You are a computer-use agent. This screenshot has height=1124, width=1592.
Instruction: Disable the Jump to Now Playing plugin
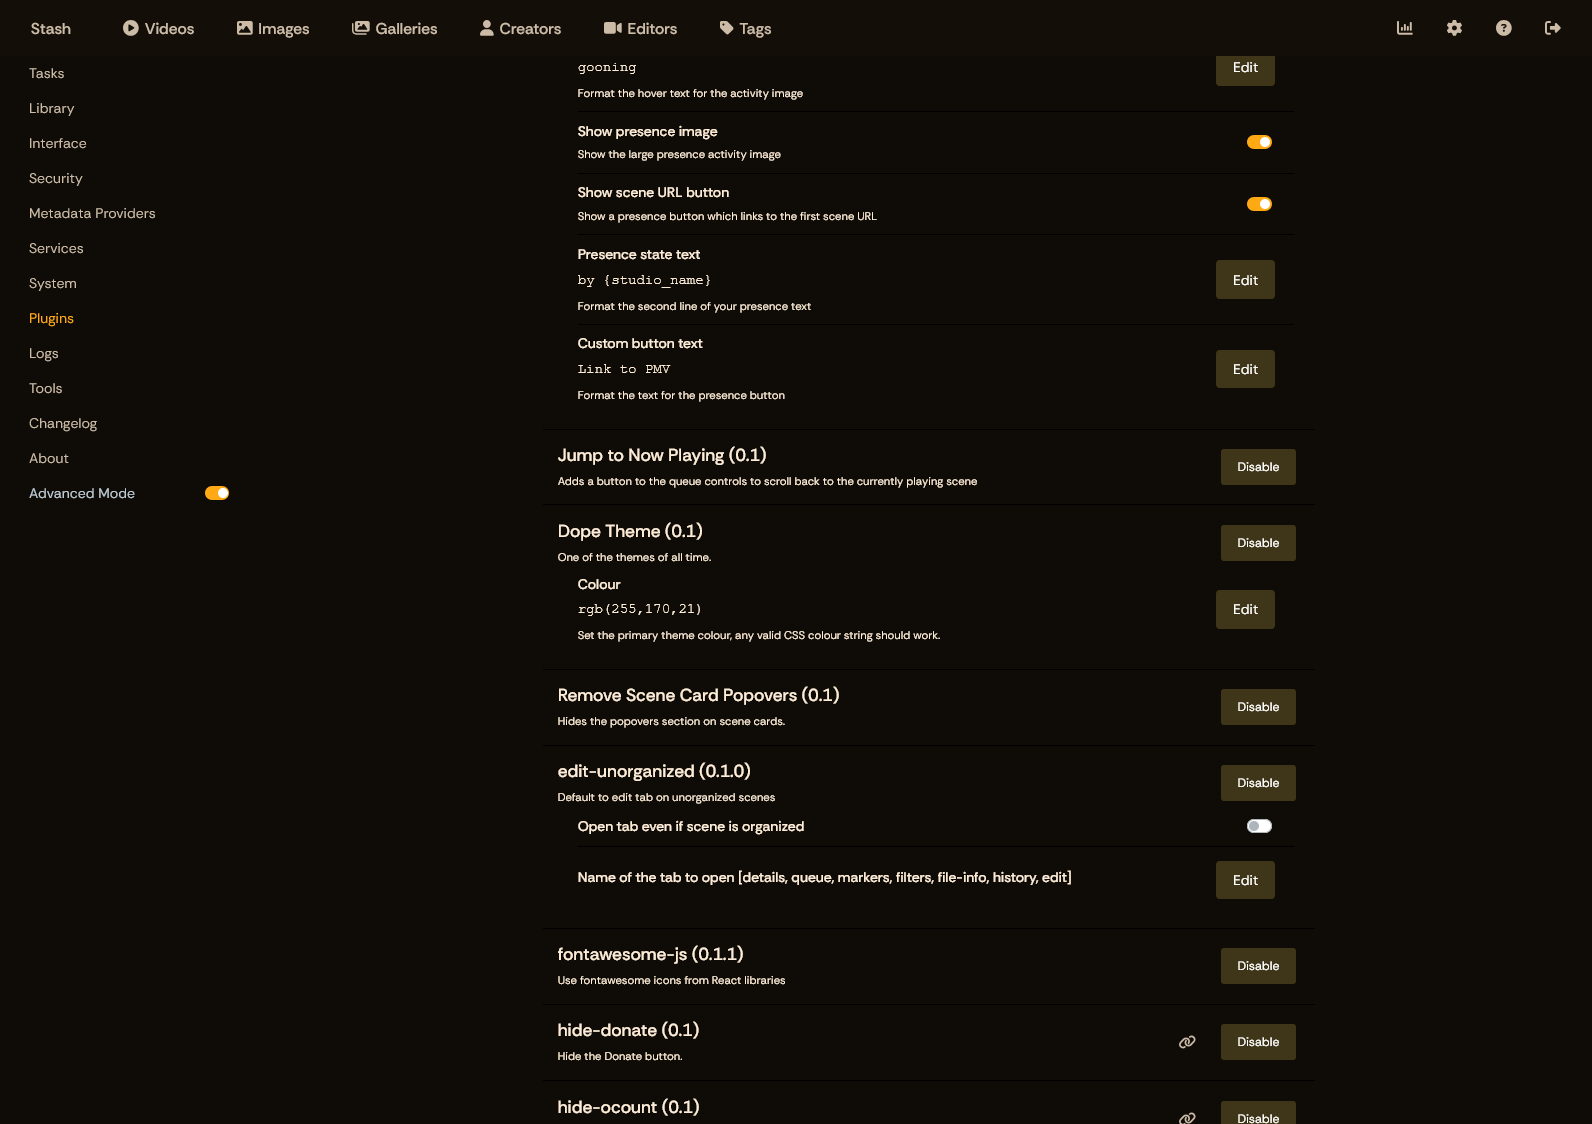[1258, 467]
